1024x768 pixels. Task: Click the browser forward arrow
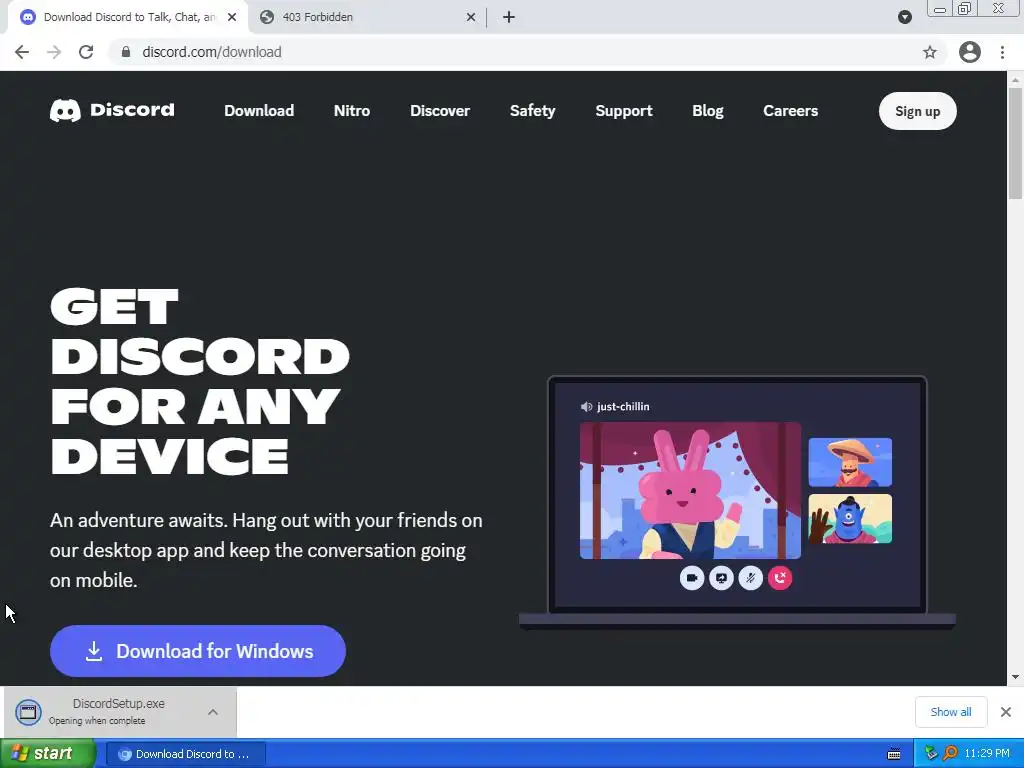(54, 52)
